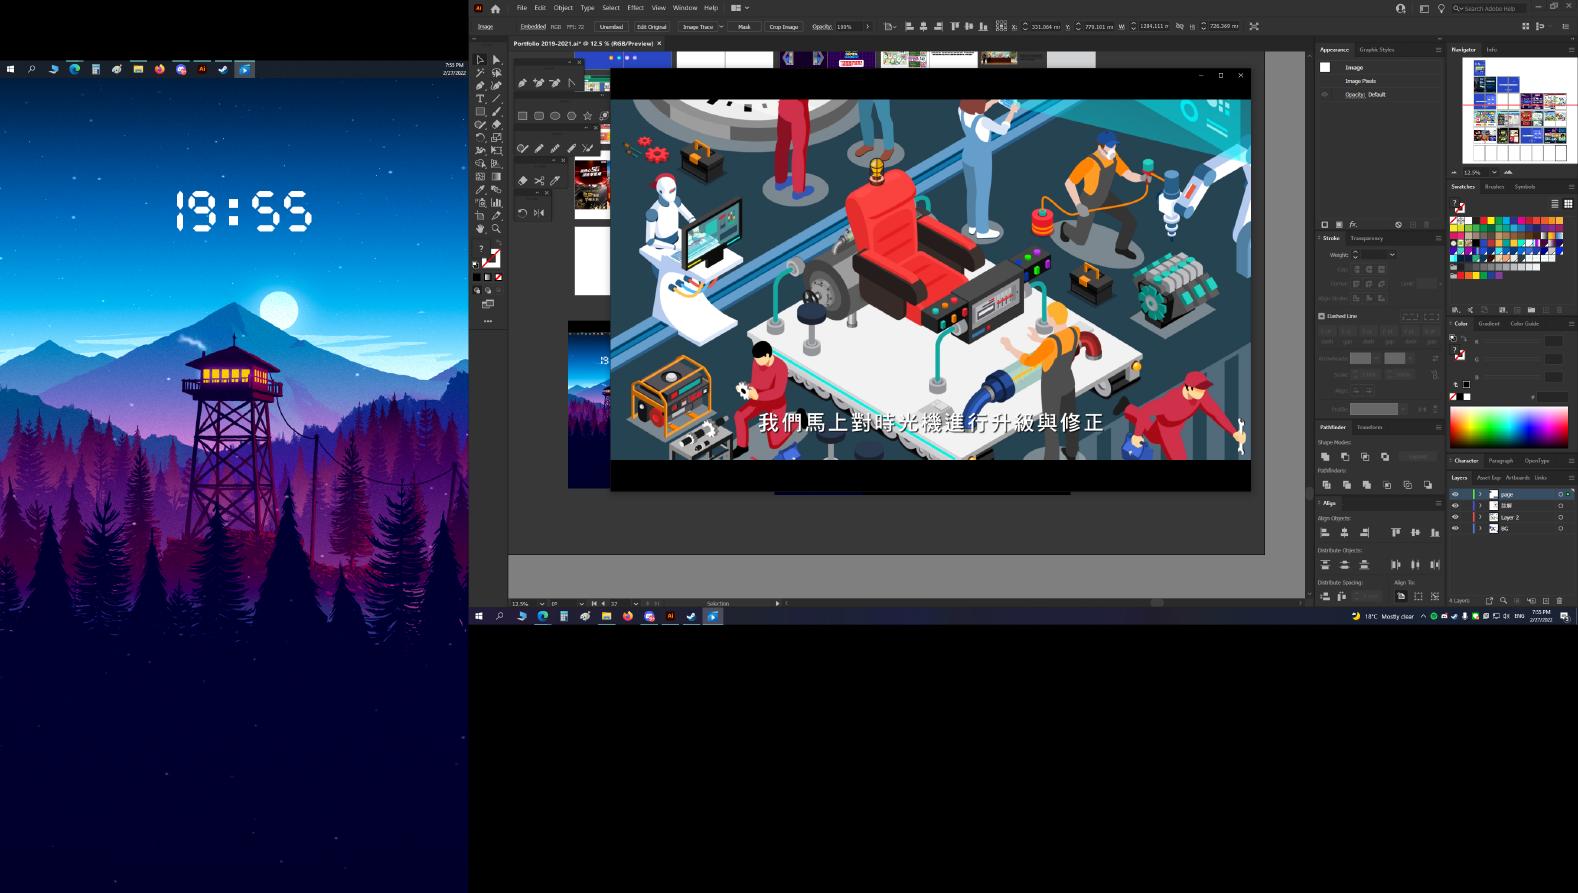Open Image Trace preset dropdown arrow

pos(721,27)
